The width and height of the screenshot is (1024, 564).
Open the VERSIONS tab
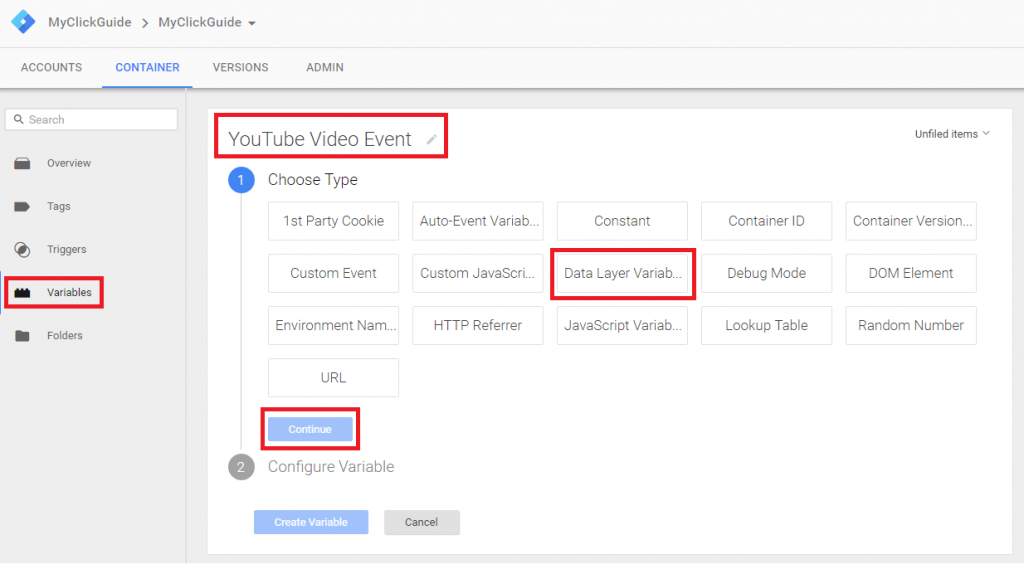[240, 67]
